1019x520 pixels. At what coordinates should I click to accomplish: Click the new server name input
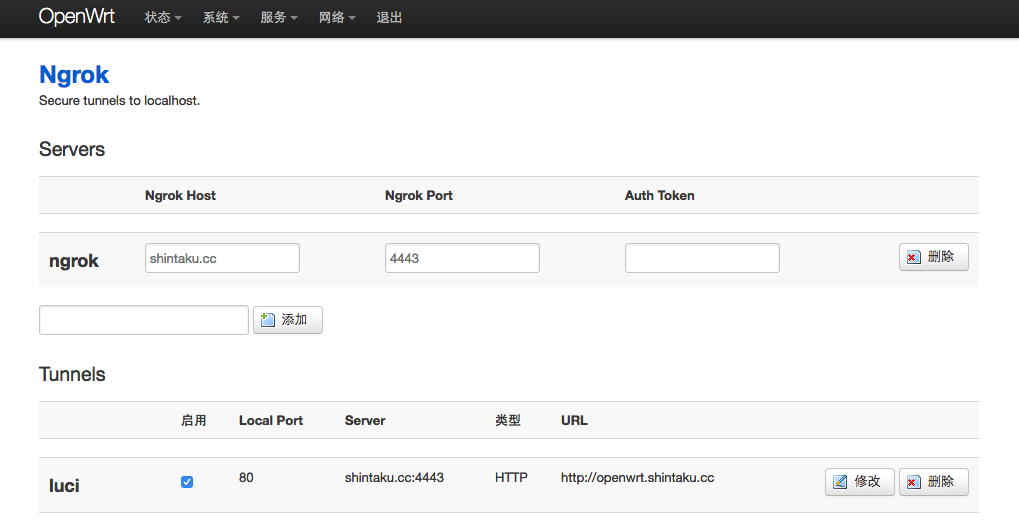click(x=144, y=320)
